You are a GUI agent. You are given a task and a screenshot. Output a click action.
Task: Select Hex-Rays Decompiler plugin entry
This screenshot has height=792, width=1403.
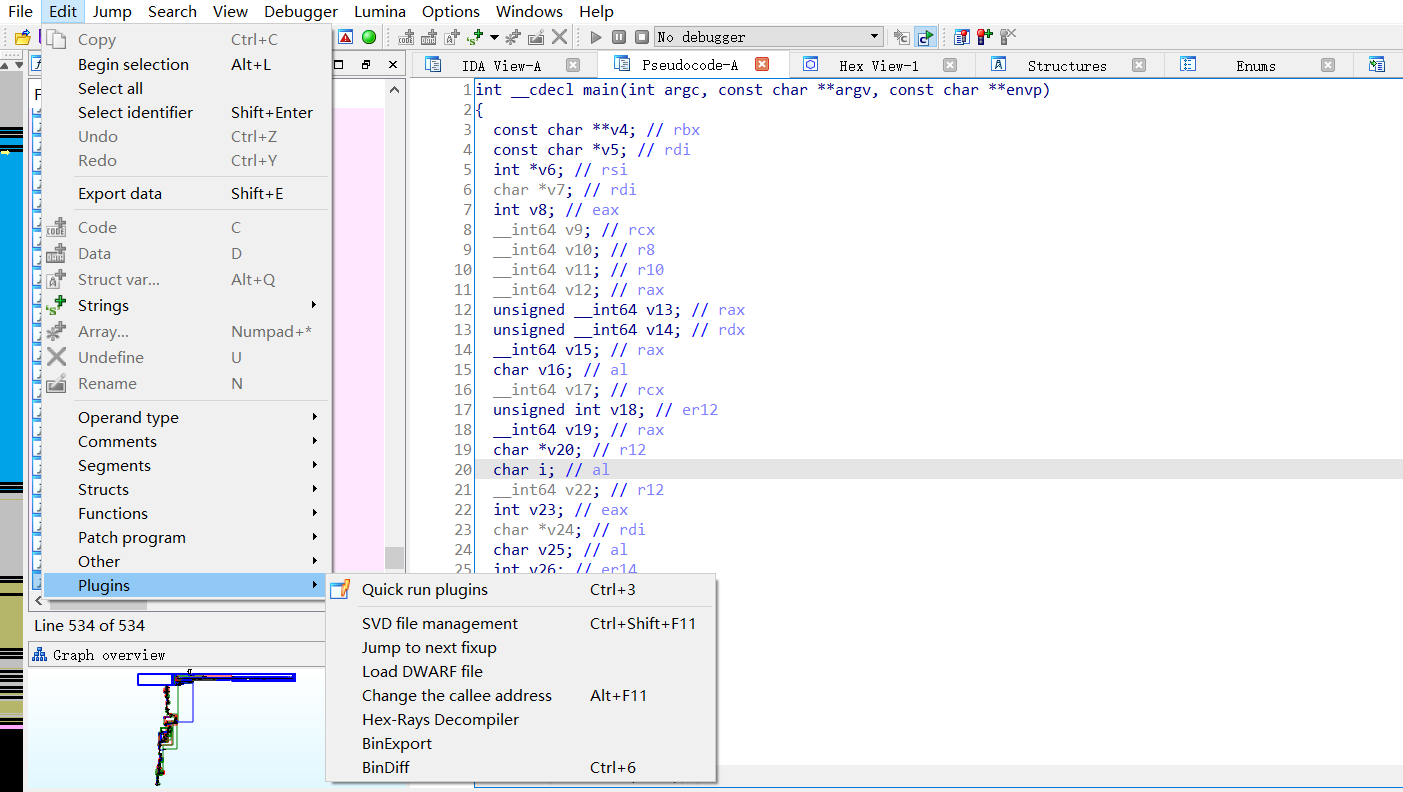click(x=440, y=719)
